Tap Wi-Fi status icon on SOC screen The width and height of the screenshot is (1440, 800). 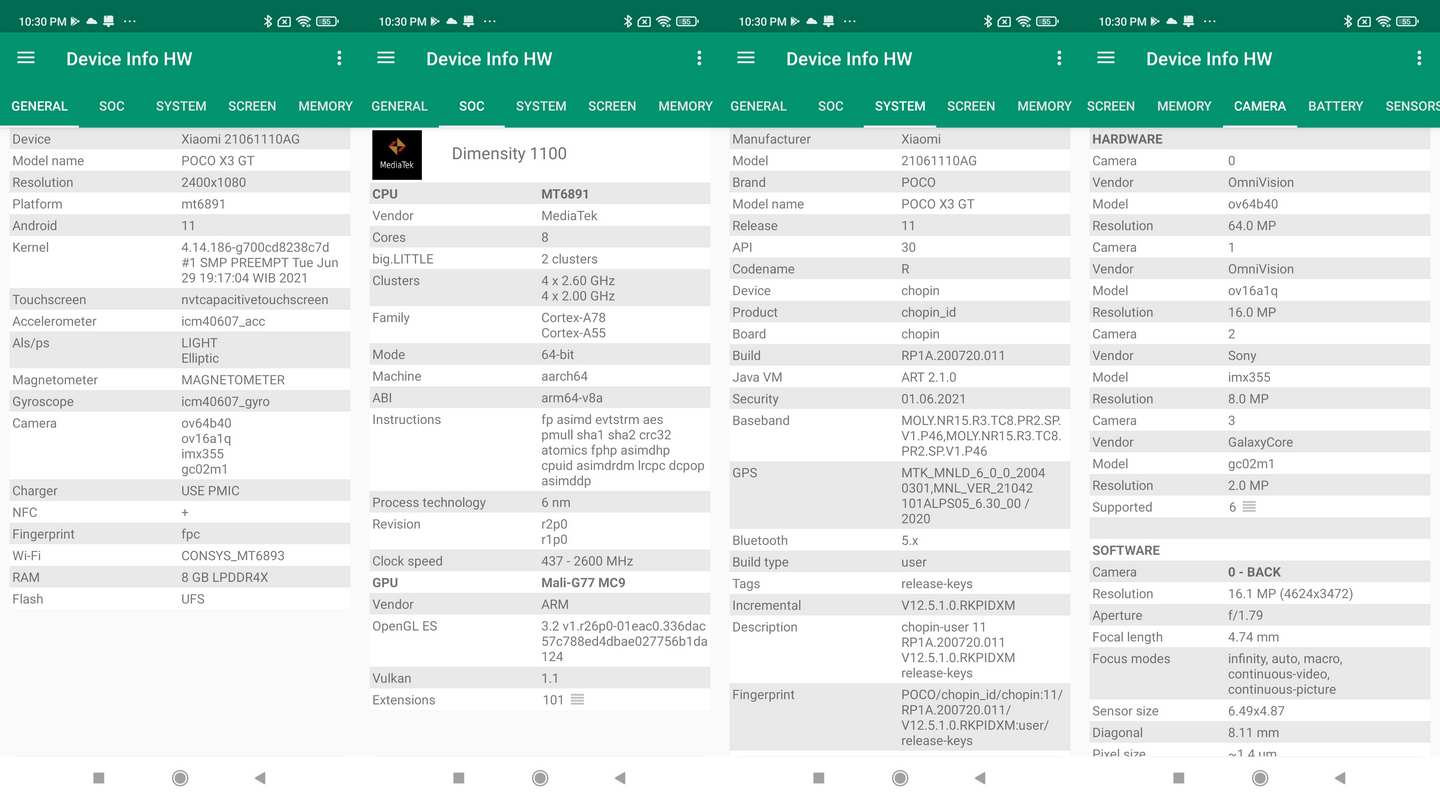pos(663,21)
